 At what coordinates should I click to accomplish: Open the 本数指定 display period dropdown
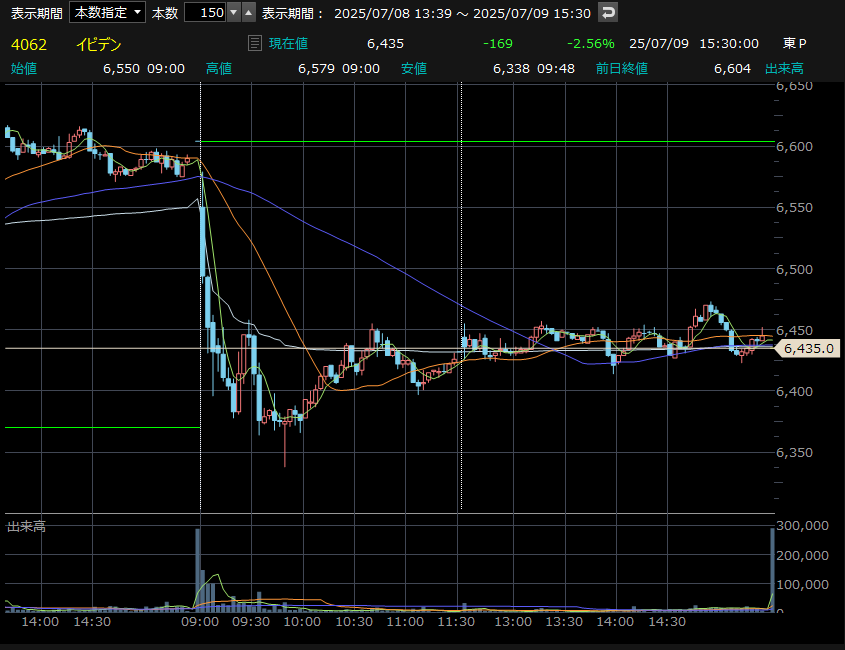pyautogui.click(x=107, y=13)
